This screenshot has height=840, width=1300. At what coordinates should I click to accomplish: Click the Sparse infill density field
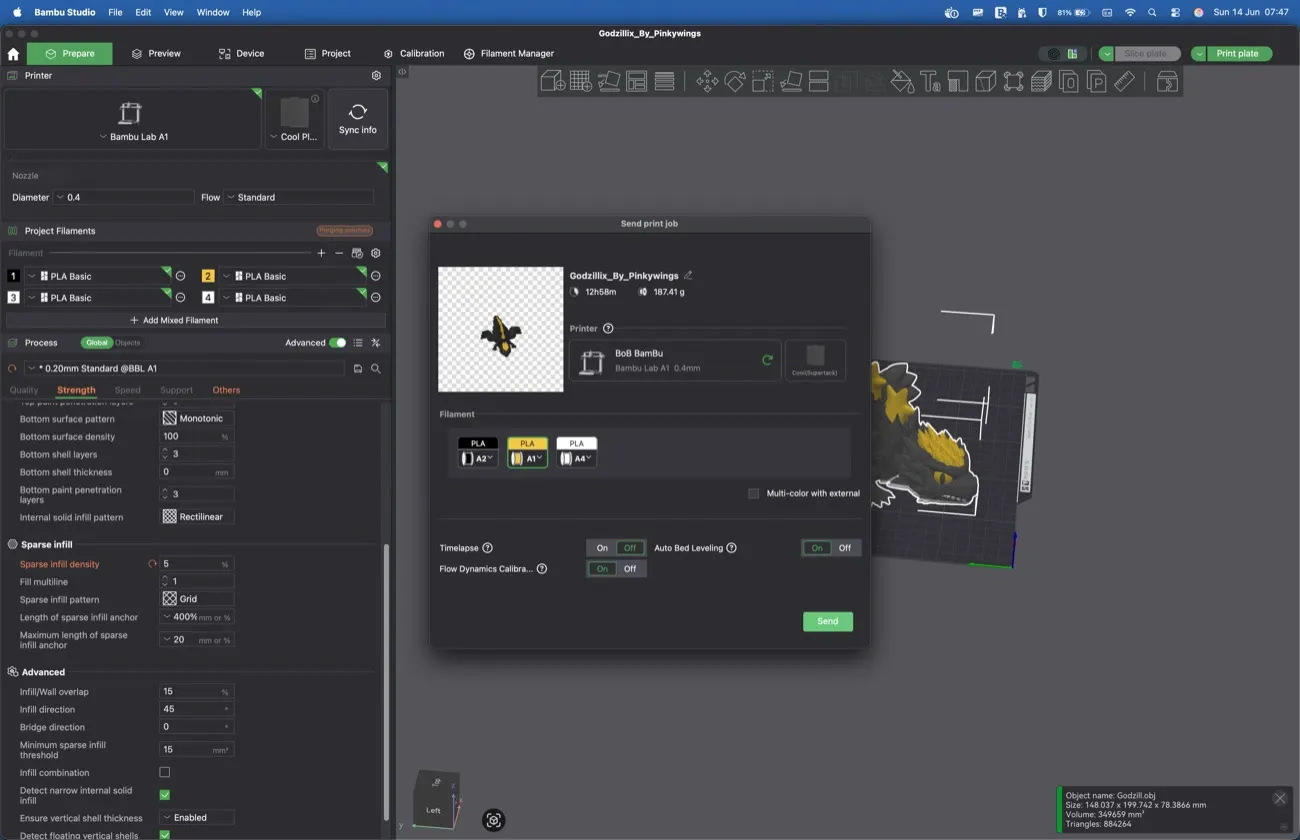[197, 564]
